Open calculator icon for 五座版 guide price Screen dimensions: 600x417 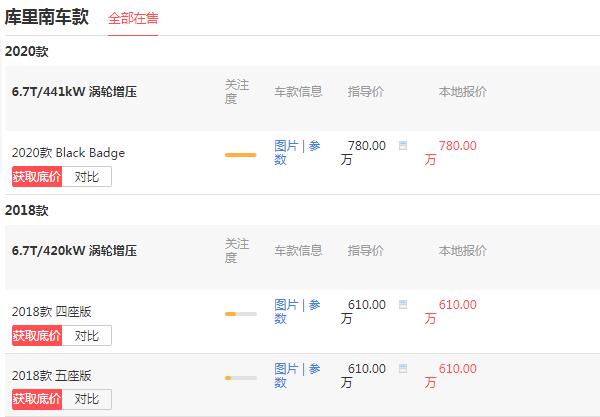pos(403,368)
